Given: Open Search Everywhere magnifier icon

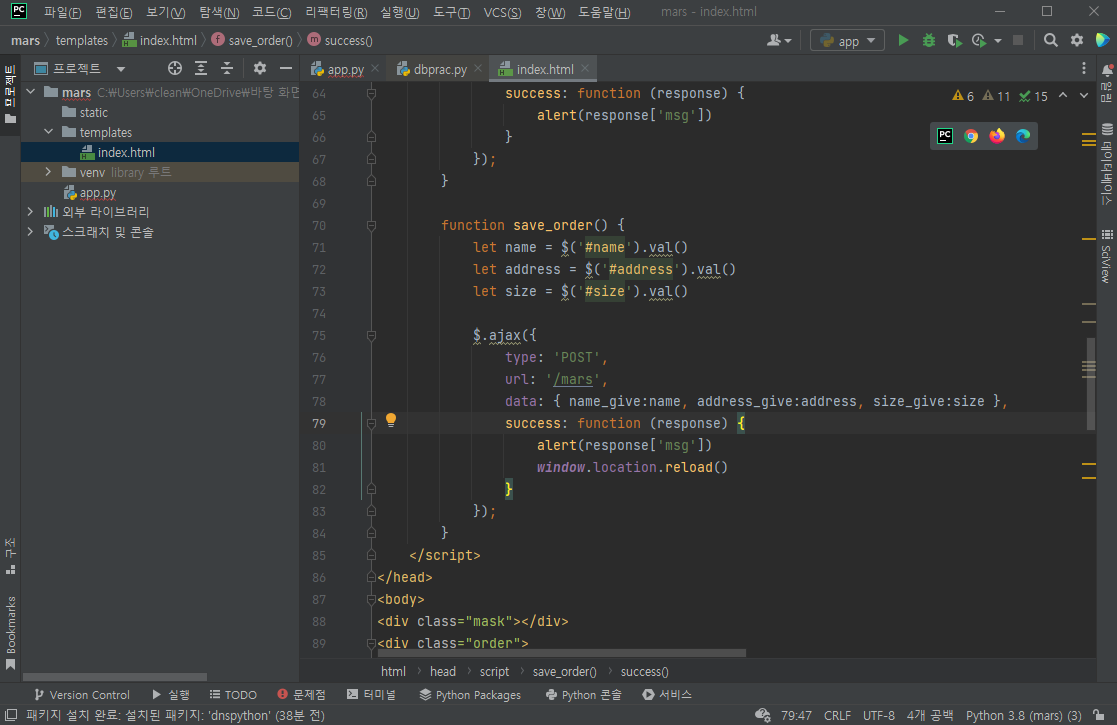Looking at the screenshot, I should coord(1051,41).
